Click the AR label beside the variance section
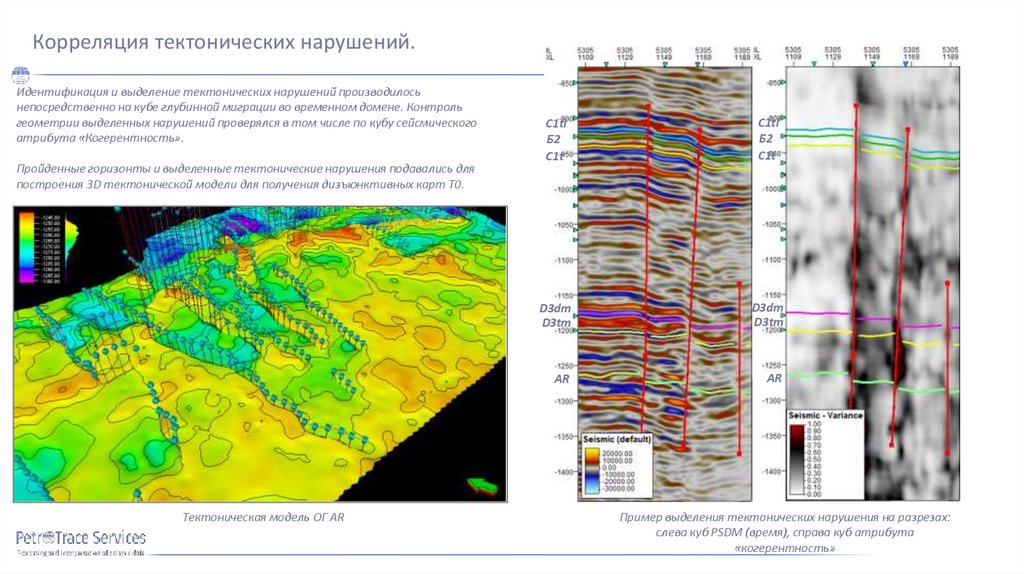 (774, 378)
